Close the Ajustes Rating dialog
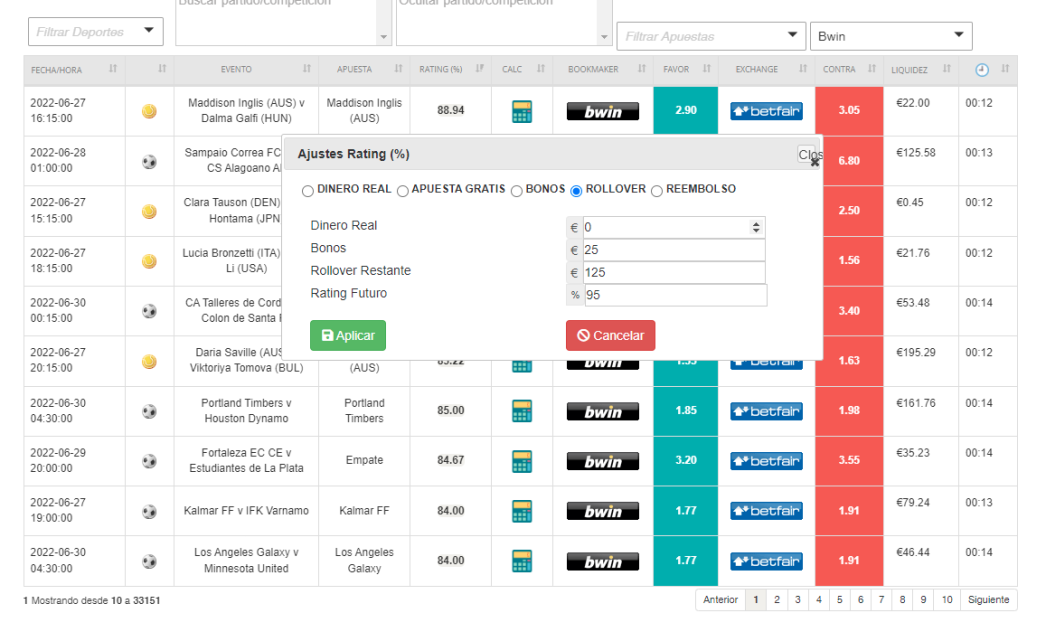1046x632 pixels. (x=809, y=155)
